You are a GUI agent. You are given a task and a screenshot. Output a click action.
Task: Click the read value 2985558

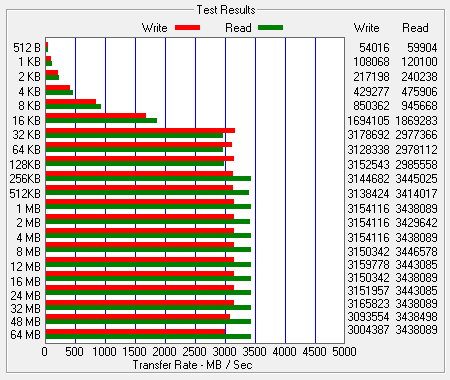click(416, 164)
